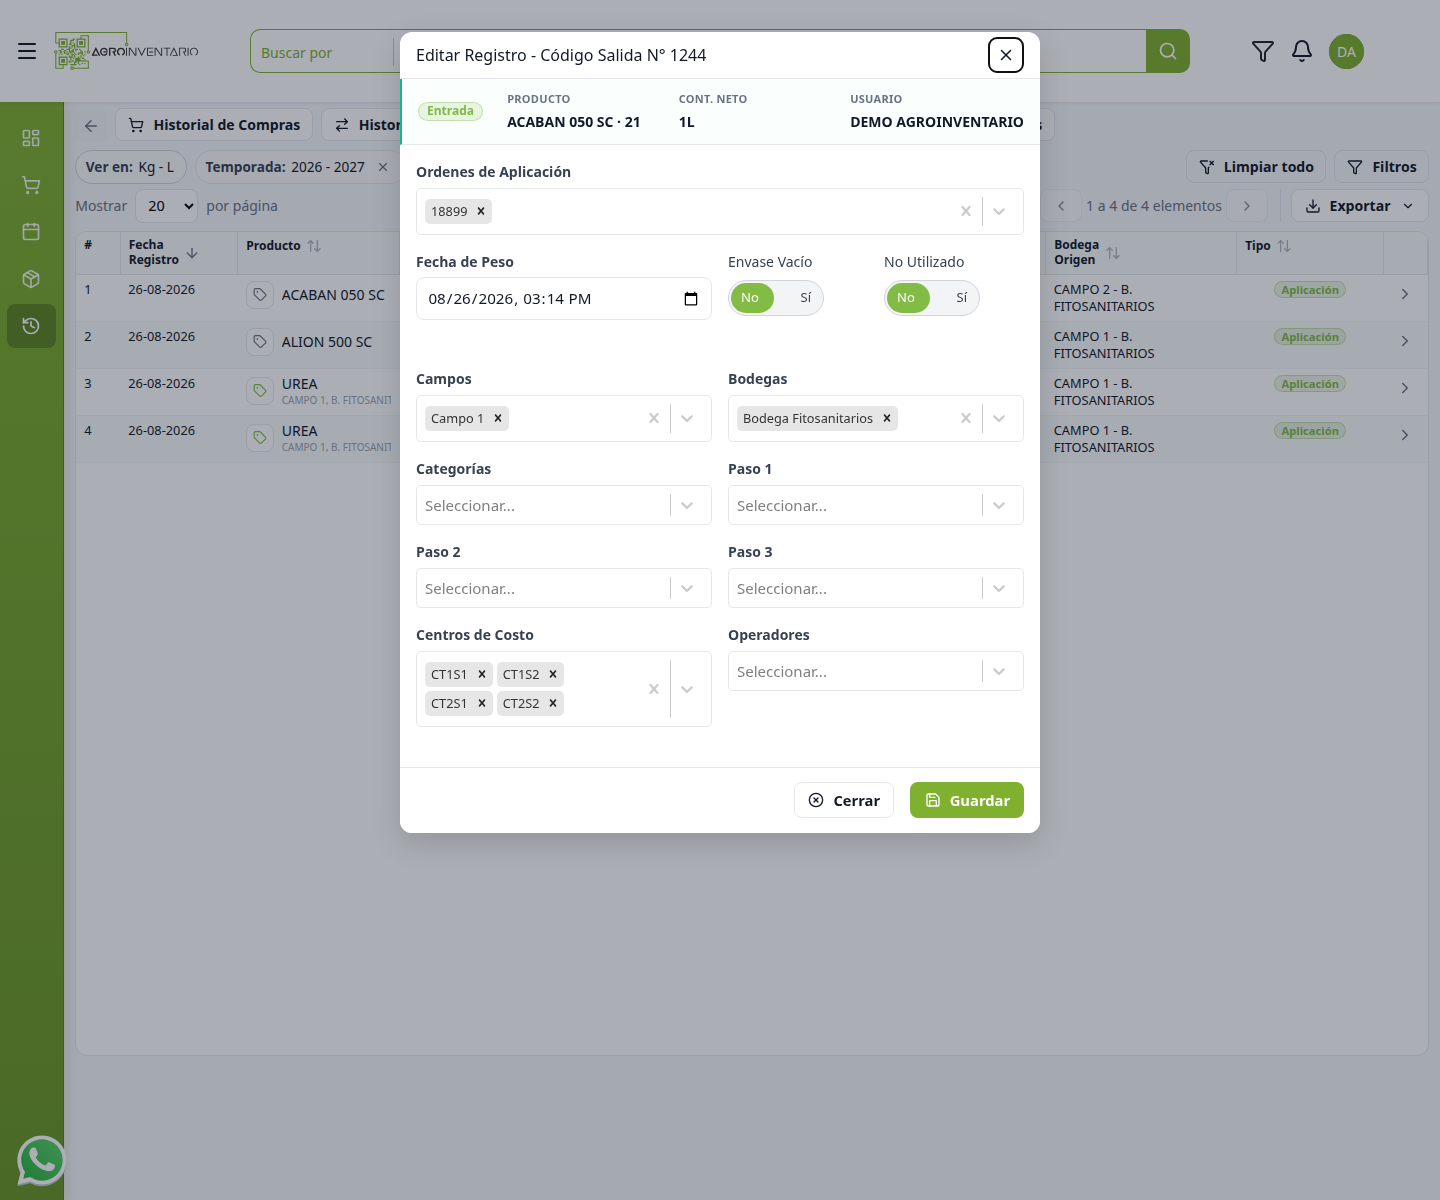Open the DA user avatar

(1346, 52)
